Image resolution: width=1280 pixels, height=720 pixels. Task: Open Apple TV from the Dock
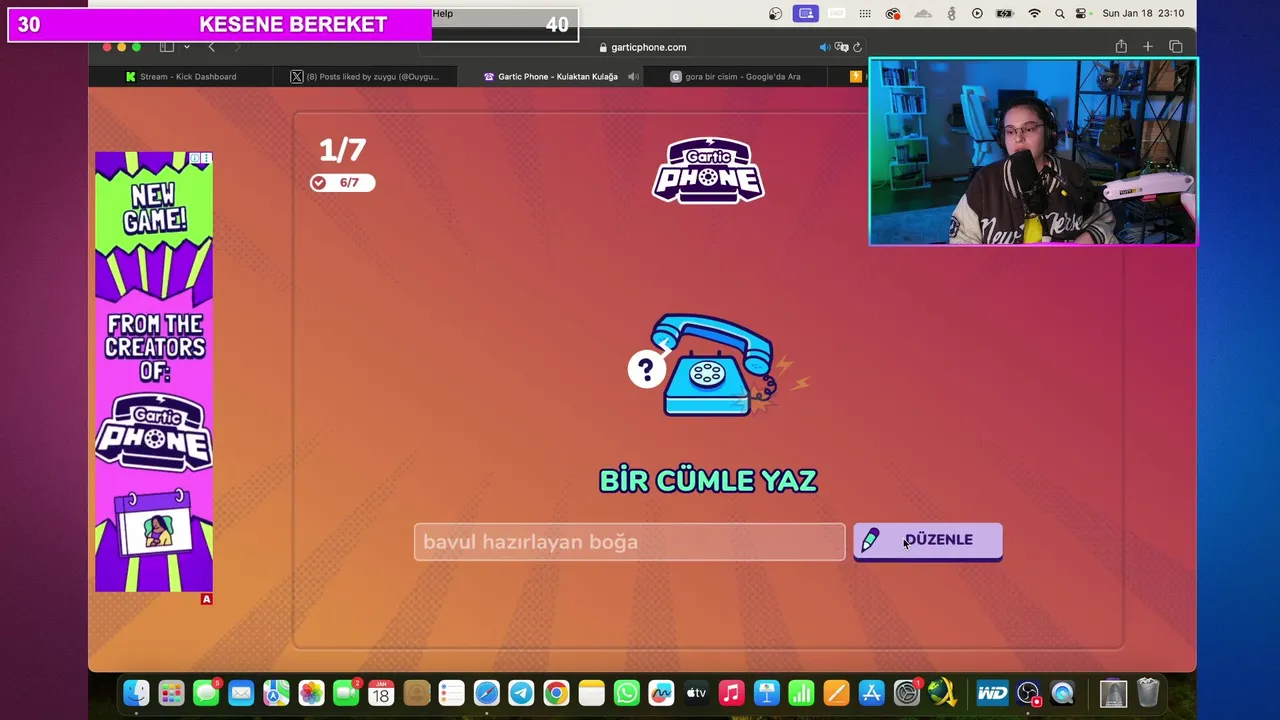696,693
